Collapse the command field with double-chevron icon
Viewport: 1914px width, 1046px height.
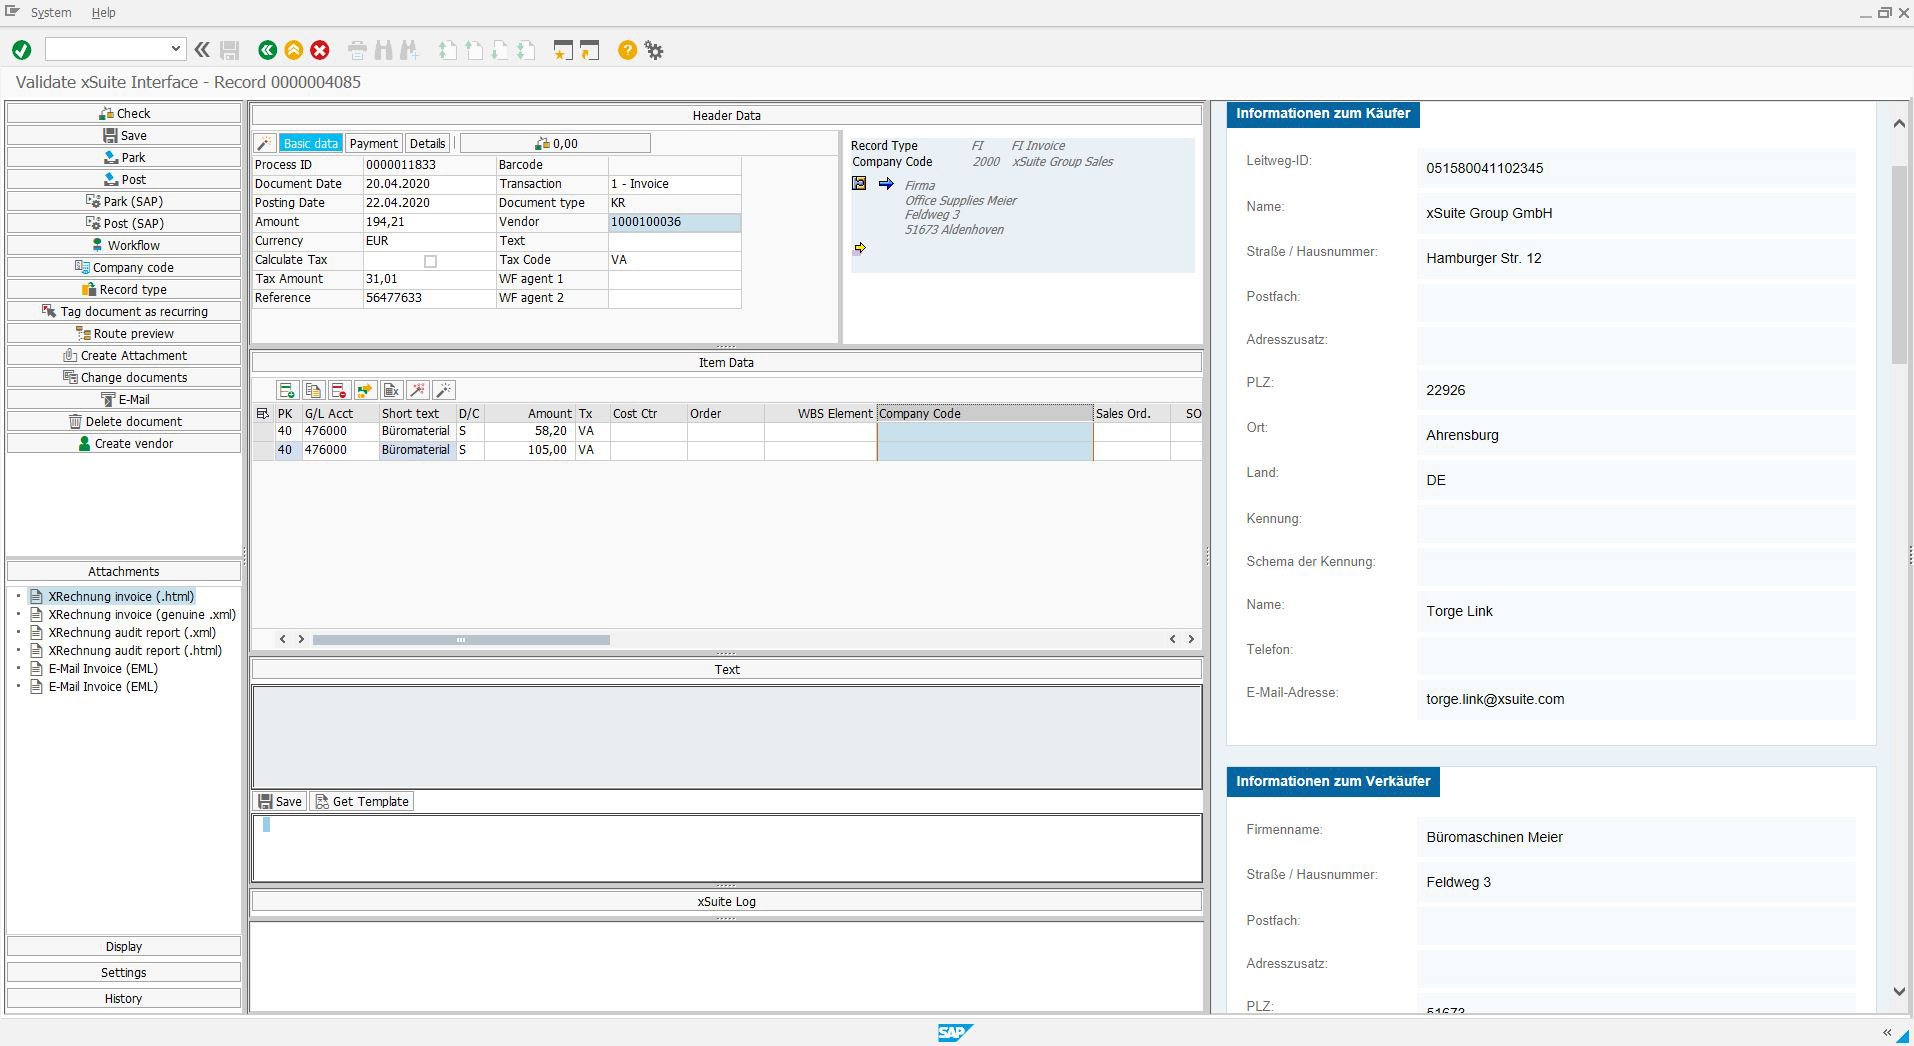202,50
